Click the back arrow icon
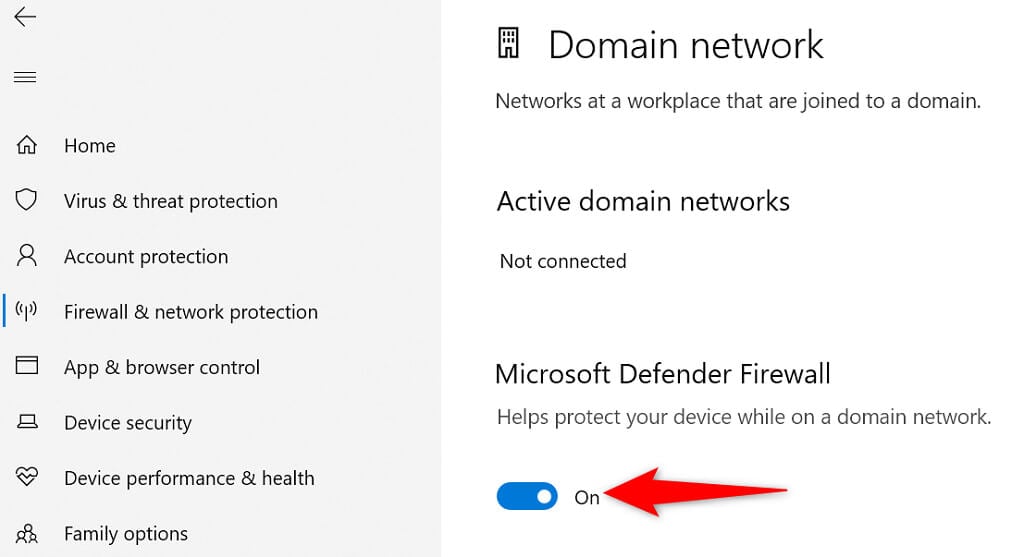 25,18
